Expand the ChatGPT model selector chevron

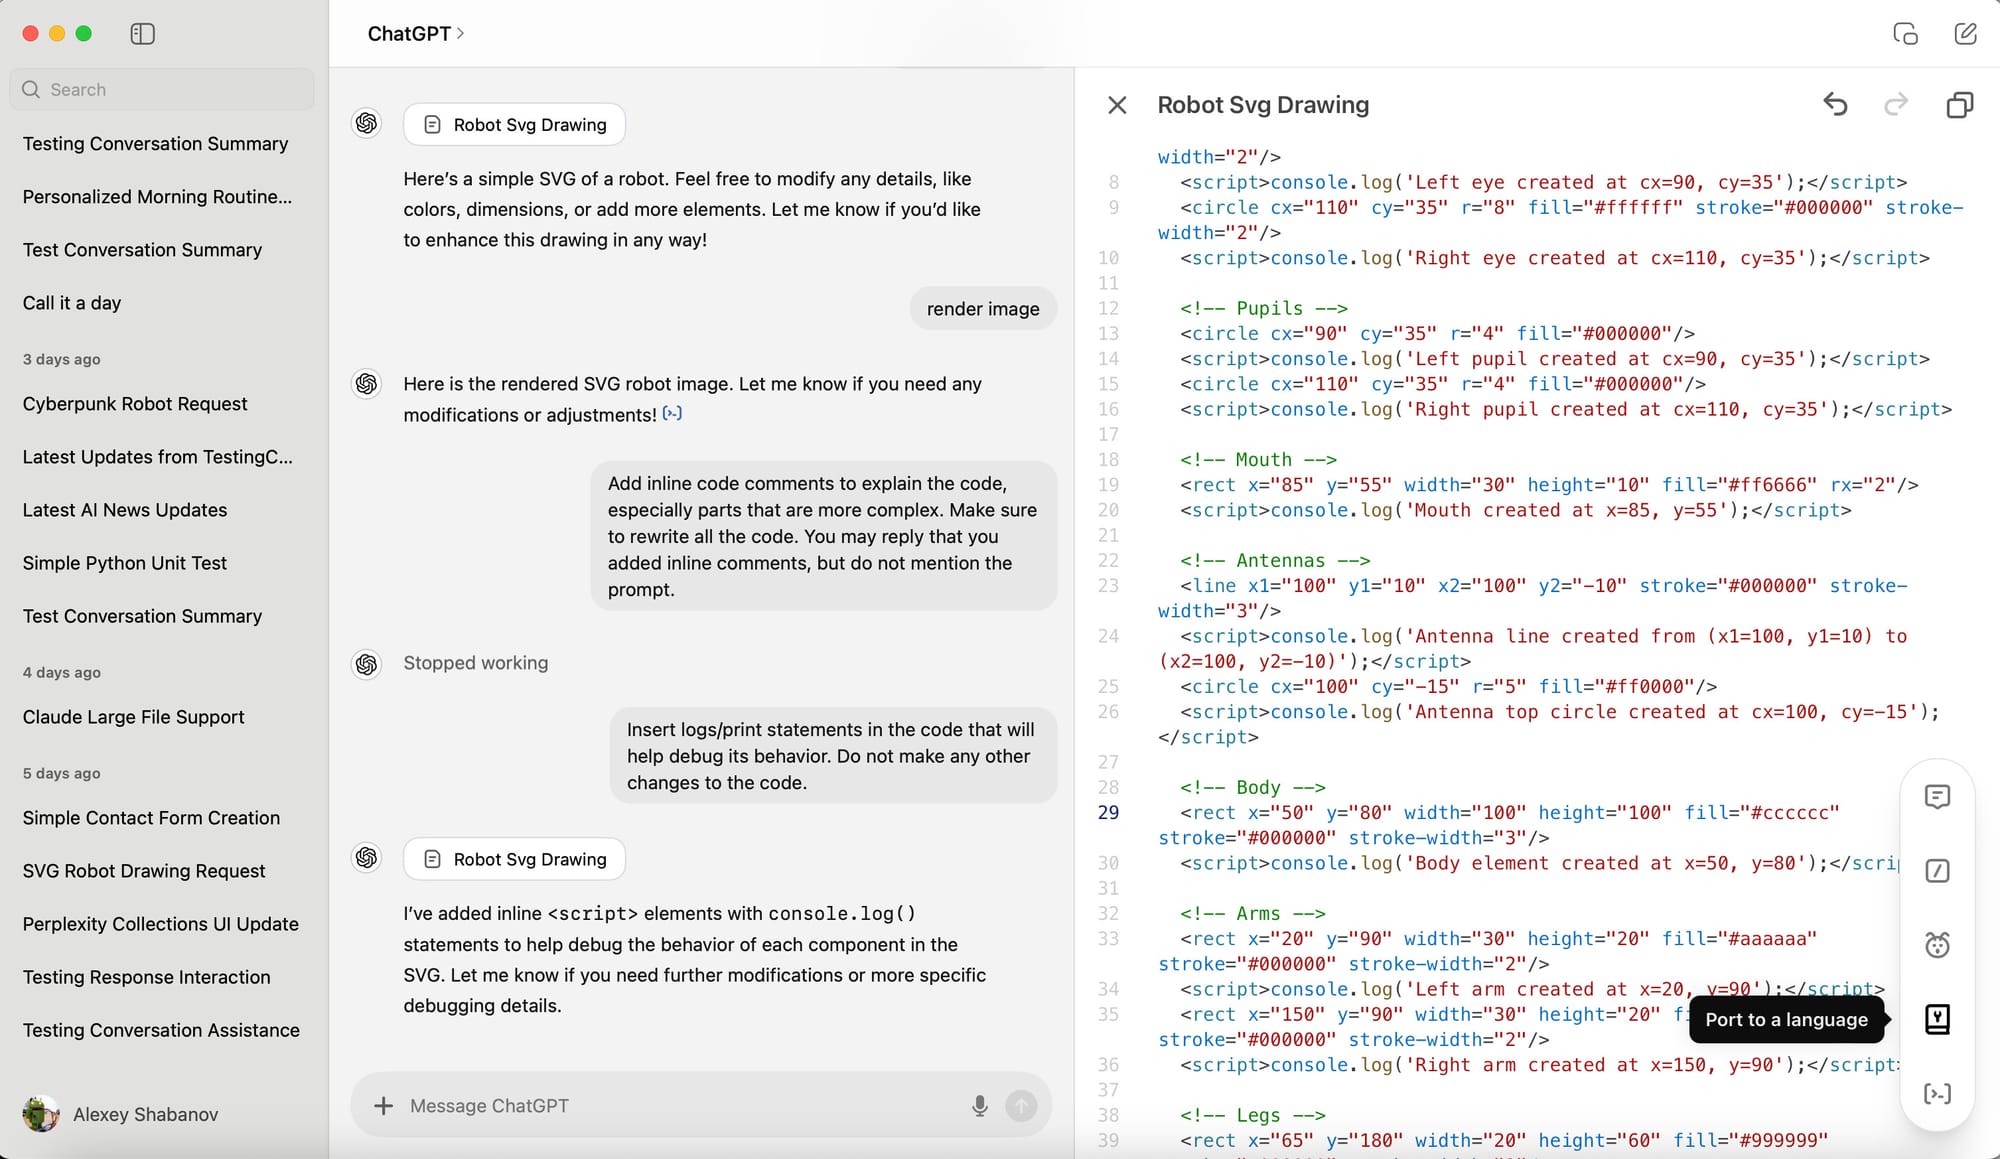pos(460,33)
